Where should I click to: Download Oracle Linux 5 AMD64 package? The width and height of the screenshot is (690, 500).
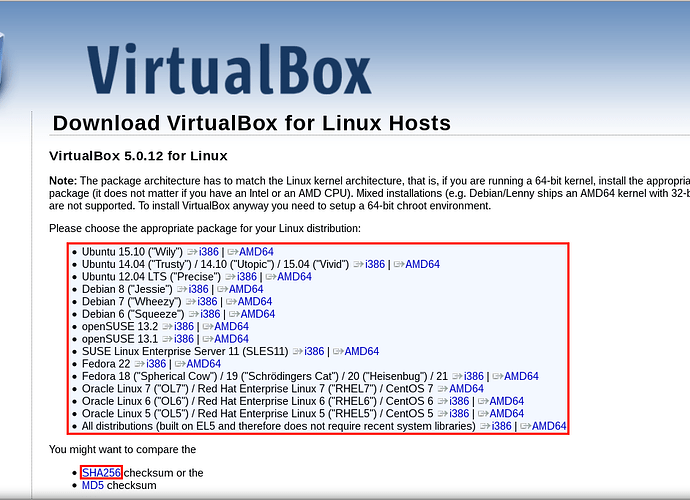click(x=506, y=414)
